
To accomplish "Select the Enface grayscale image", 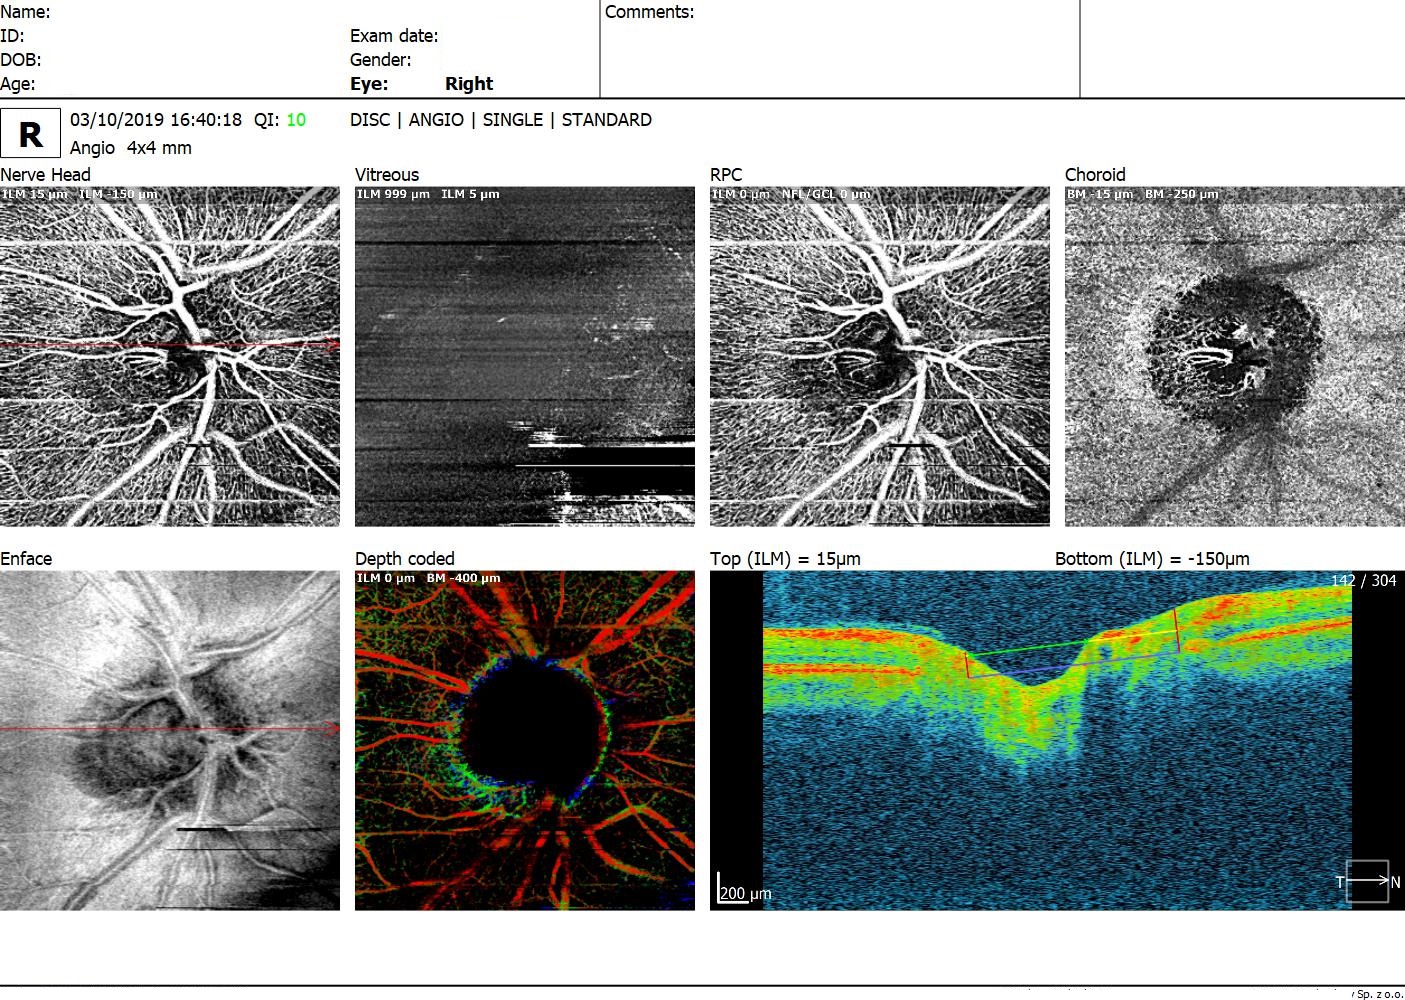I will pos(170,740).
